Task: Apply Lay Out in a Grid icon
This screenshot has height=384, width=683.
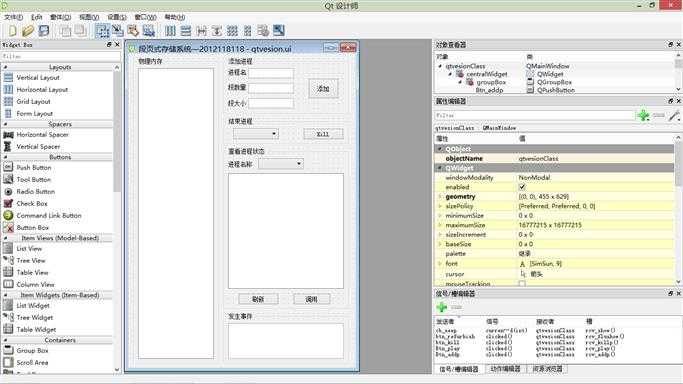Action: click(x=232, y=30)
